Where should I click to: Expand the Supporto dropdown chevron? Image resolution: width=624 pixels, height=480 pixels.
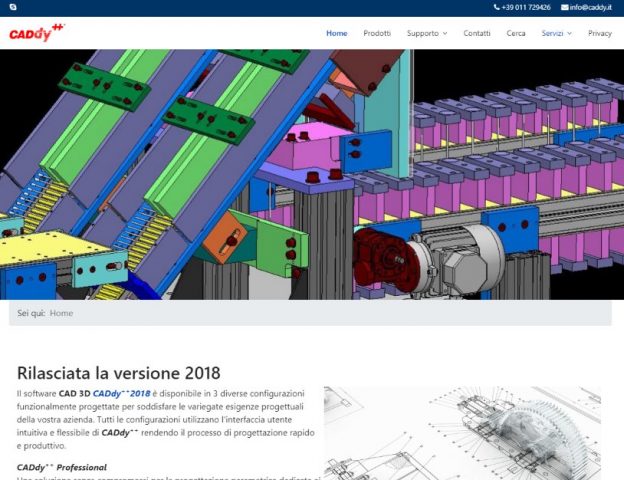pyautogui.click(x=445, y=33)
